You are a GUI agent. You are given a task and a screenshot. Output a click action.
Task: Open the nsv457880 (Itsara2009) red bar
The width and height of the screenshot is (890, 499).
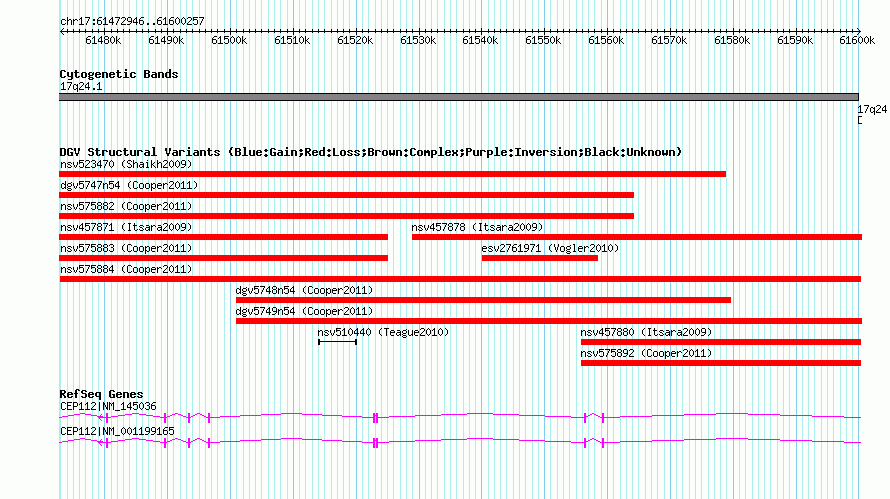(721, 342)
